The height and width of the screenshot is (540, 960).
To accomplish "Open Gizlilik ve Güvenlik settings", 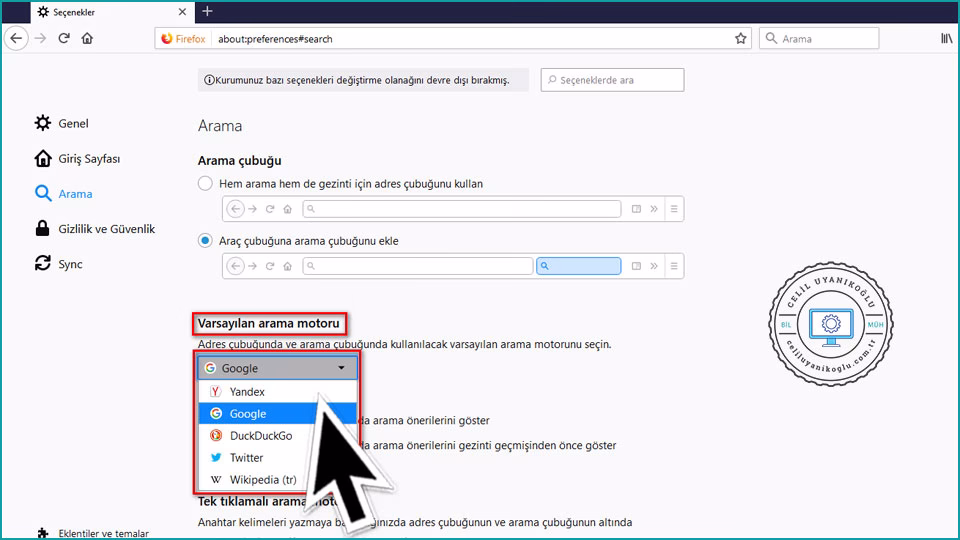I will 95,229.
